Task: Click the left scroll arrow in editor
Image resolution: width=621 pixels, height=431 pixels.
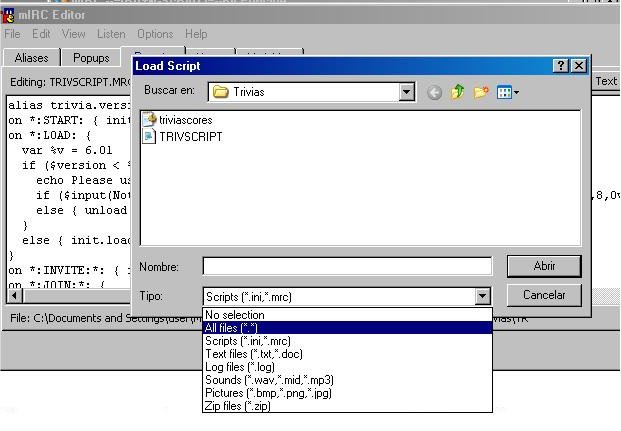Action: (15, 296)
